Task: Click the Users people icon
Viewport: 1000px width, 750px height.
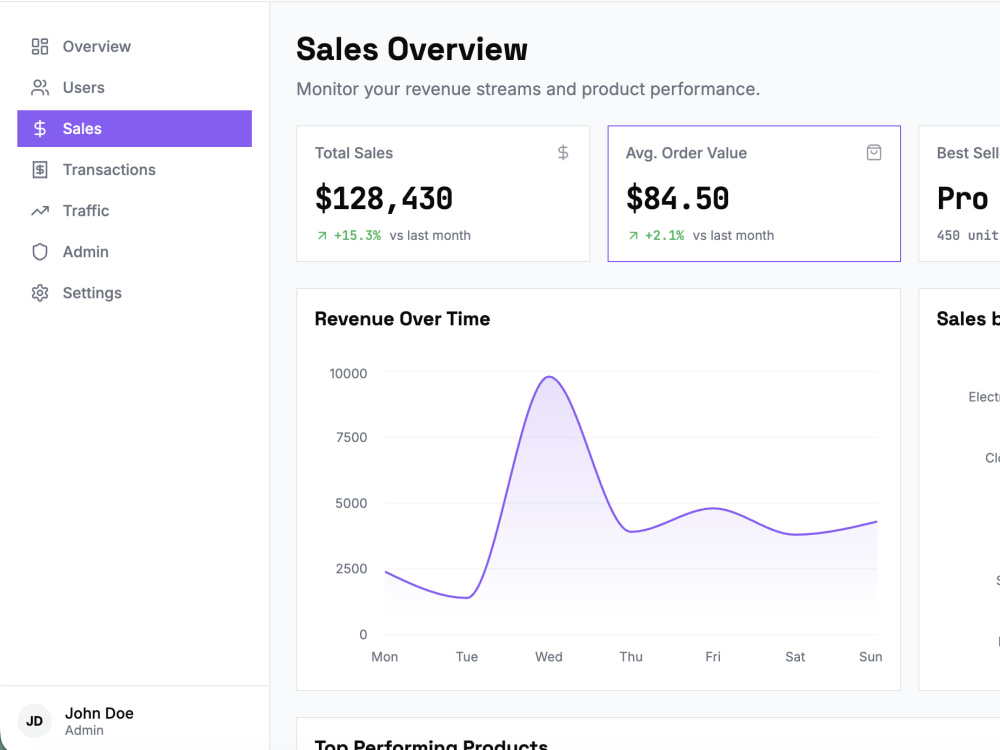Action: pos(40,87)
